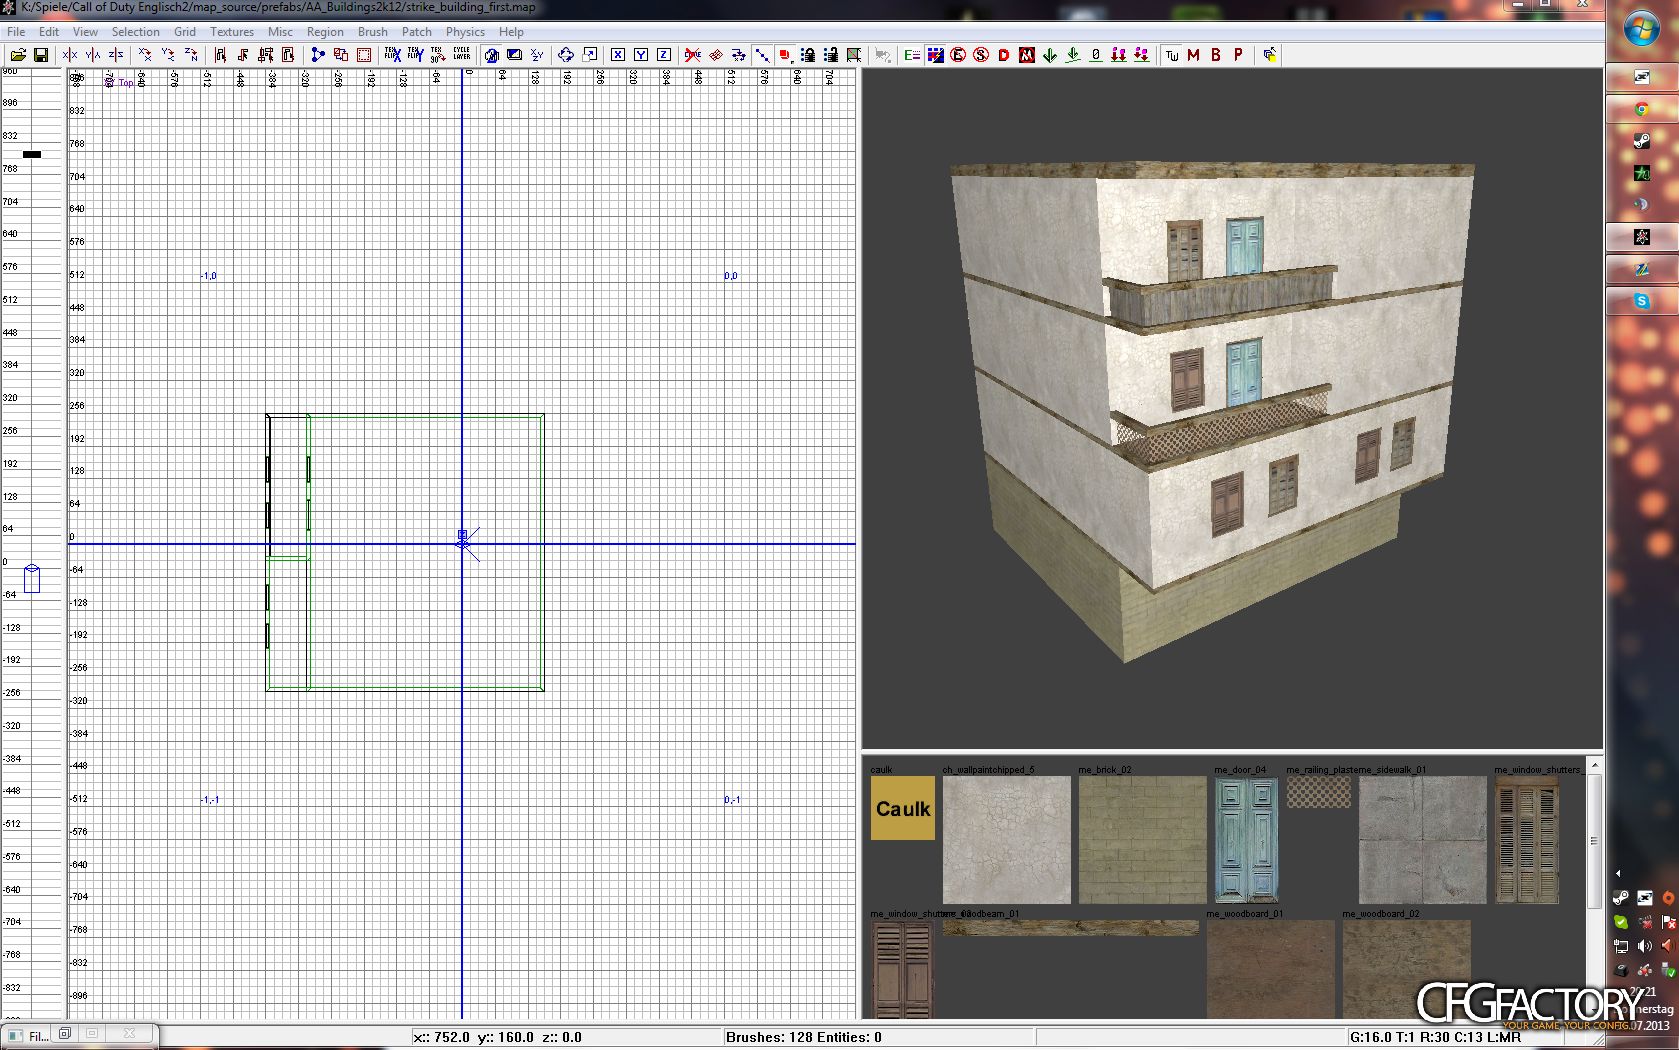Rotate selection around the Y axis
The image size is (1679, 1050).
168,55
